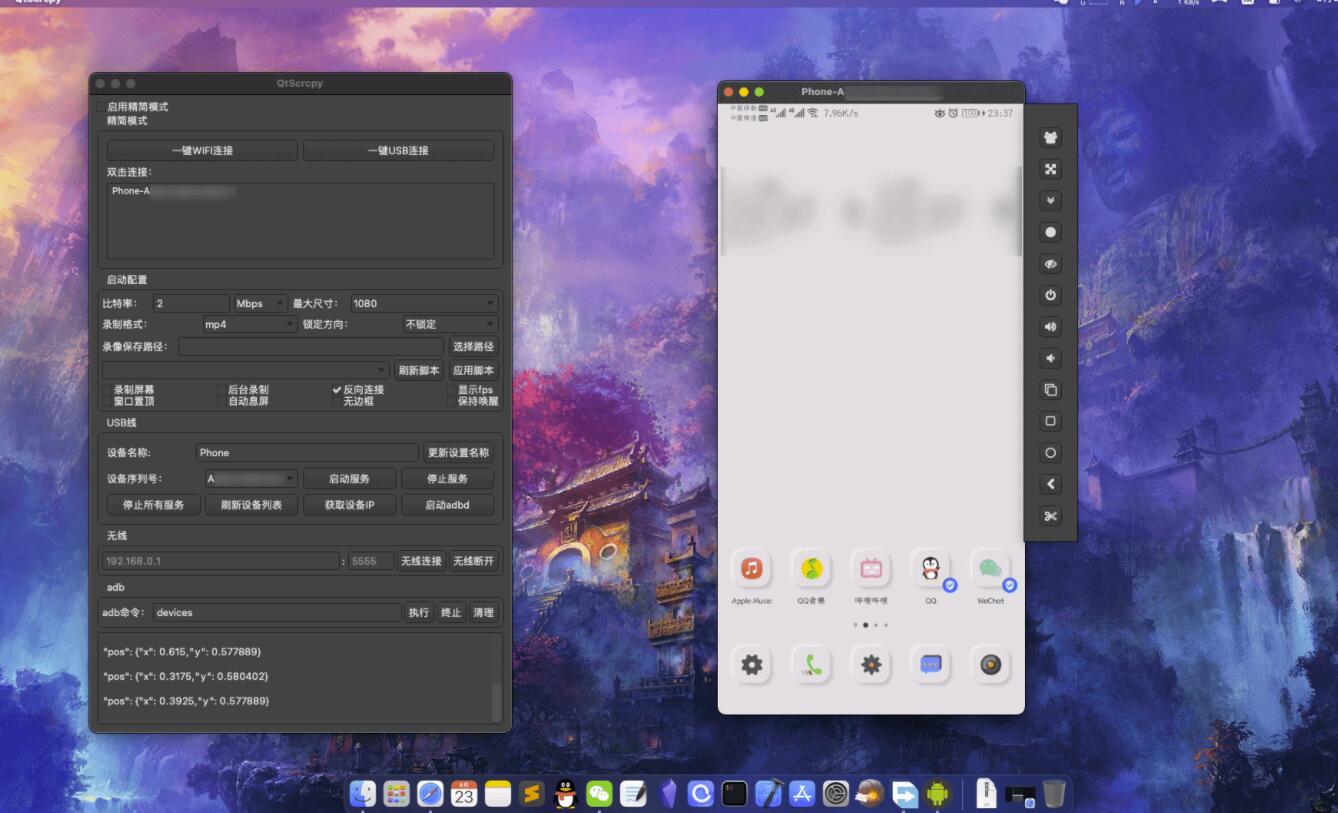Click the 刷新脚本 button
Screen dimensions: 1338x813
419,370
